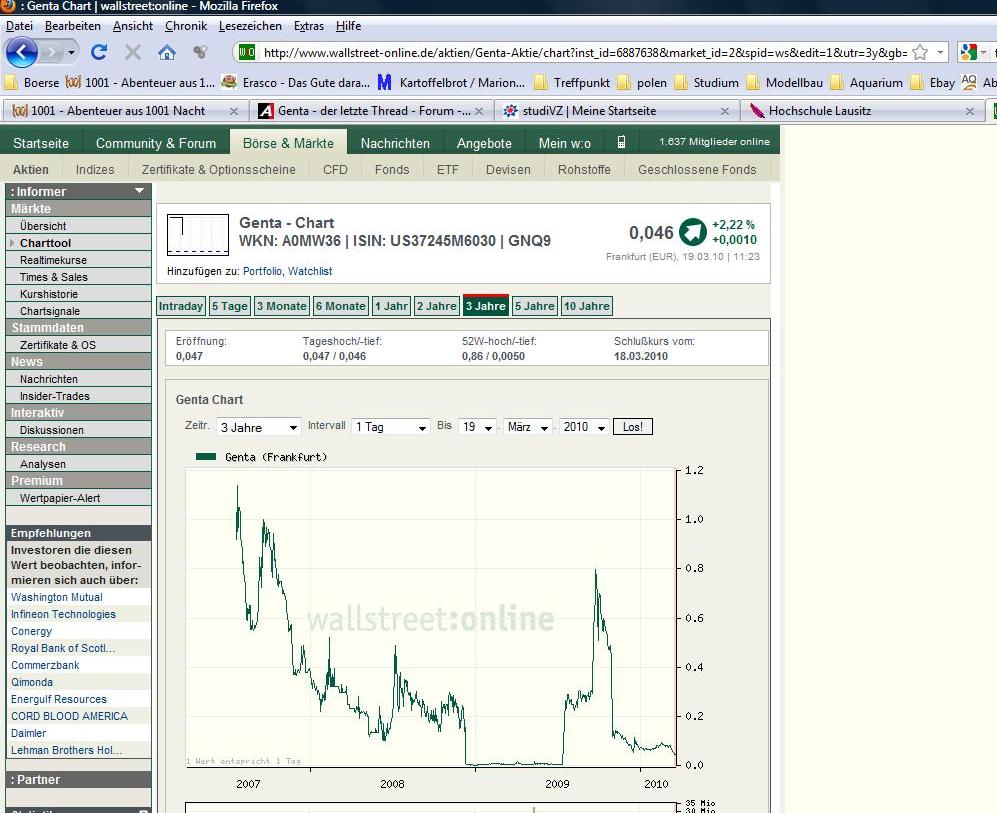Switch chart to the 1 Jahr range
This screenshot has width=997, height=813.
click(x=391, y=306)
